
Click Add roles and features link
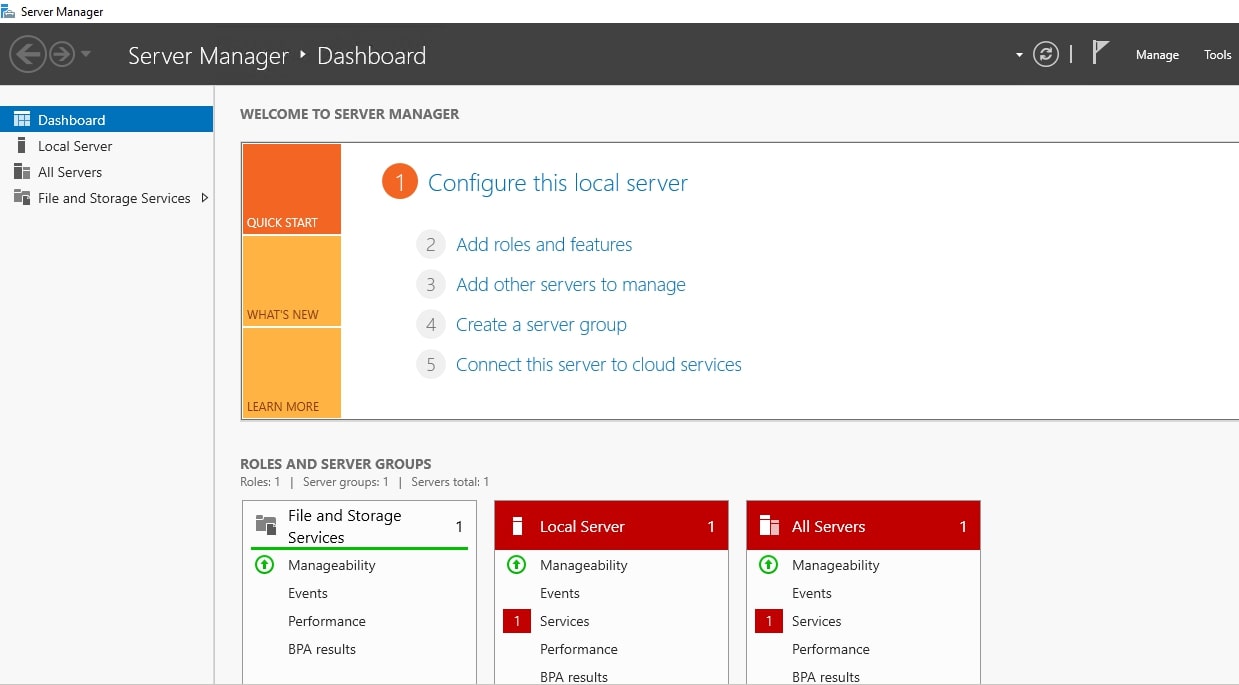coord(544,244)
